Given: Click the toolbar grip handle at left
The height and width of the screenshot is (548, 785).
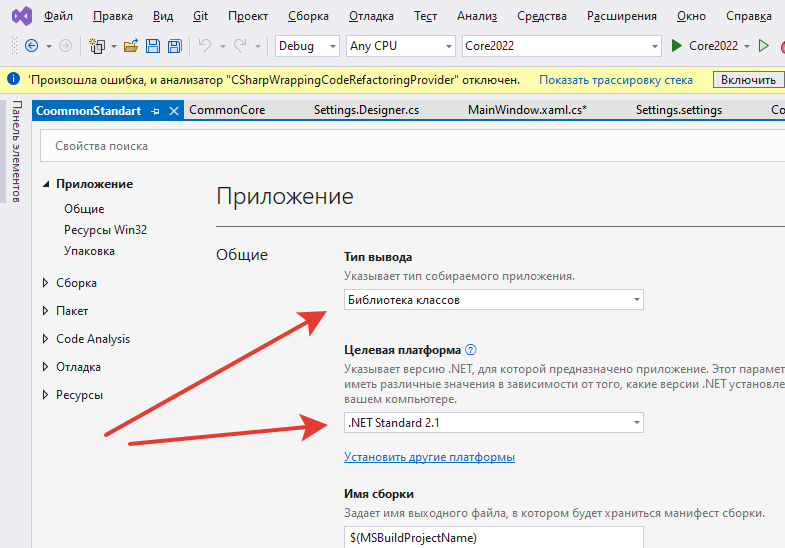Looking at the screenshot, I should point(14,46).
